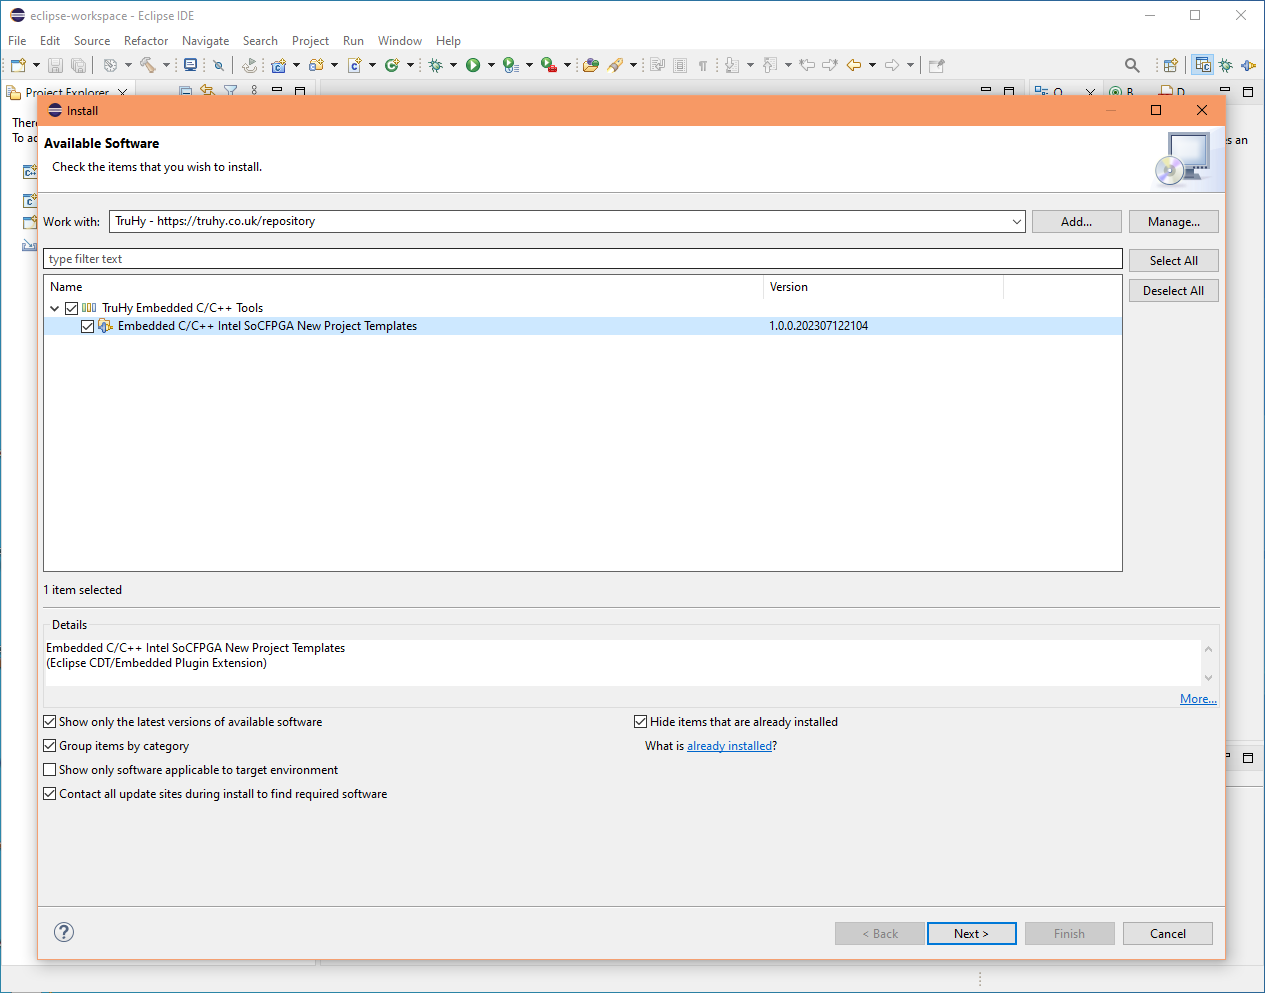Run the application with the green Run icon
This screenshot has height=993, width=1265.
click(474, 65)
